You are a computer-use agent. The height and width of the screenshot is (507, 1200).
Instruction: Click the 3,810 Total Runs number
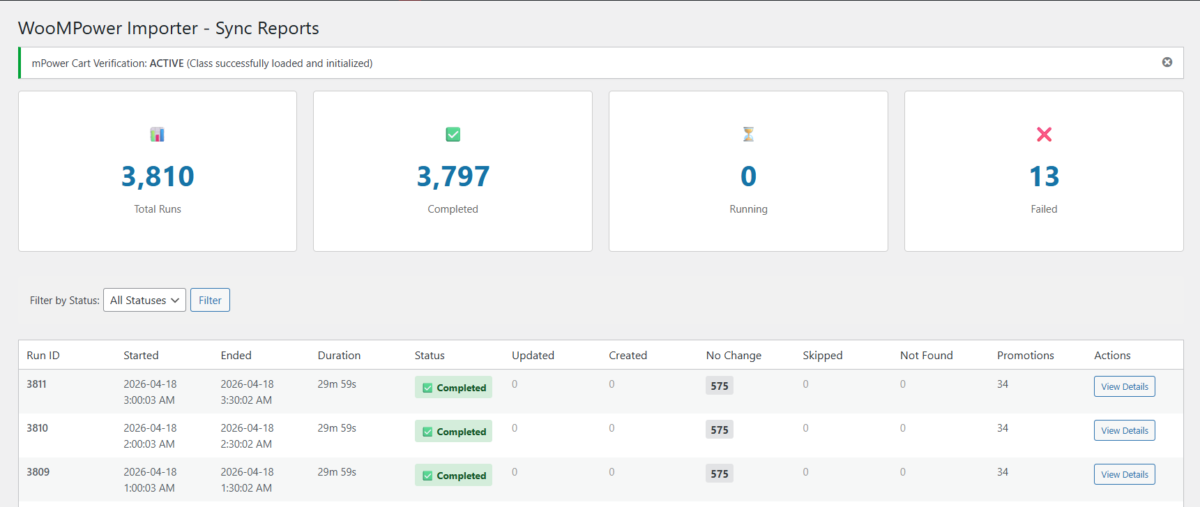157,176
